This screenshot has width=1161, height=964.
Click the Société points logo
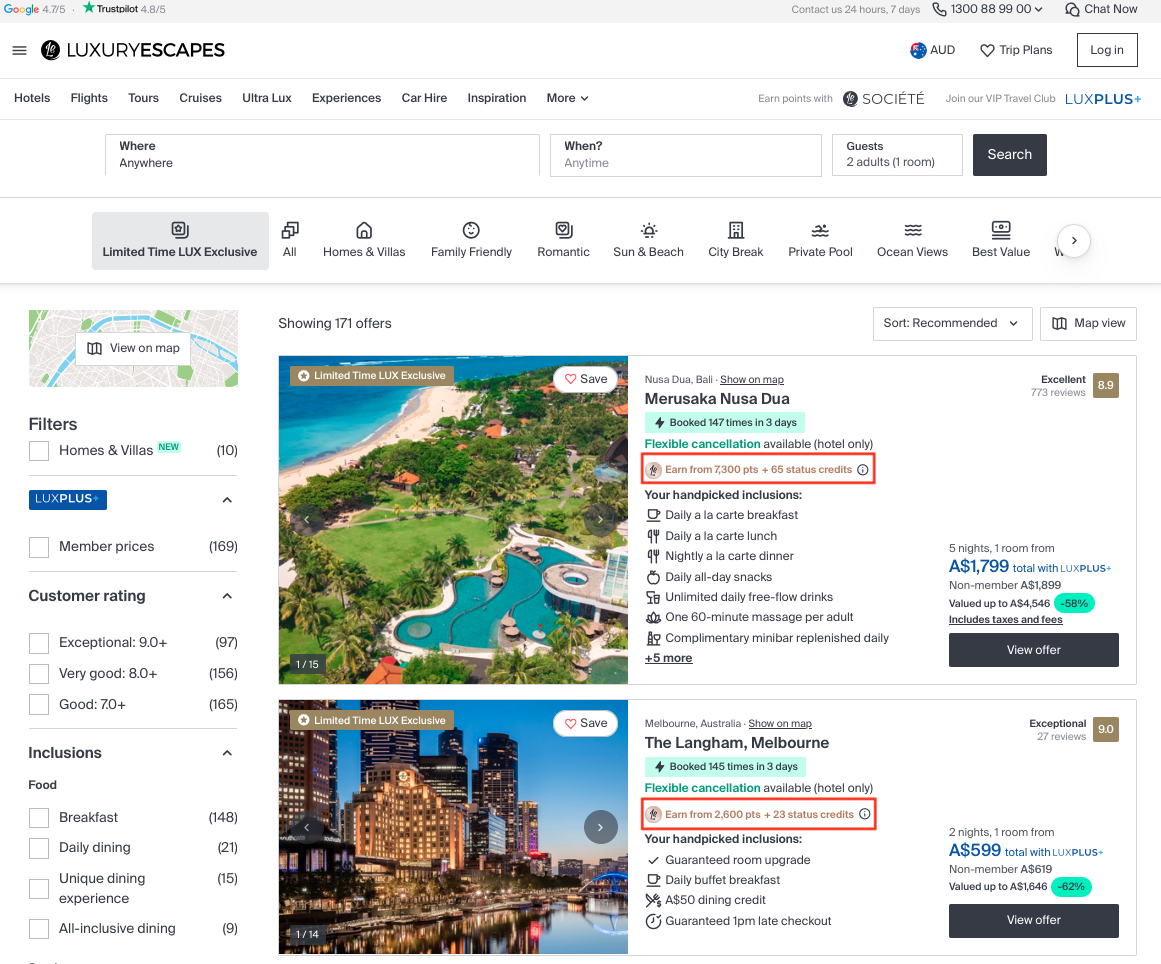tap(883, 98)
